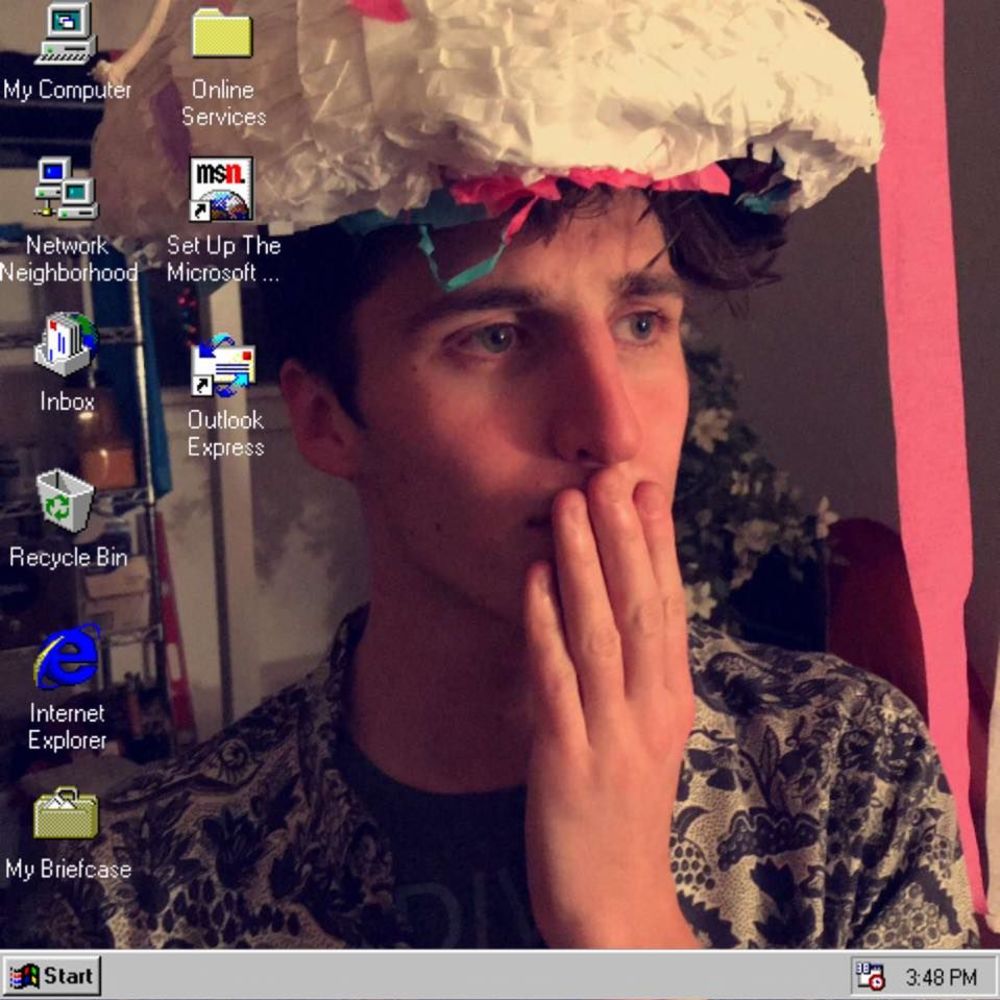Select the Inbox desktop icon
This screenshot has height=1000, width=1000.
(66, 345)
